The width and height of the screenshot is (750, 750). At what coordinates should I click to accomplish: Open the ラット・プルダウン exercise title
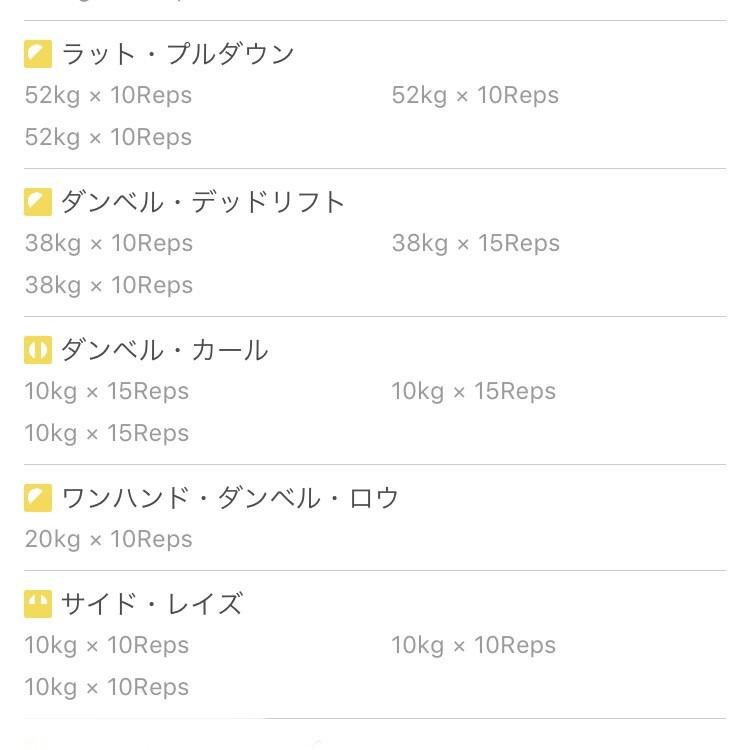[x=177, y=54]
